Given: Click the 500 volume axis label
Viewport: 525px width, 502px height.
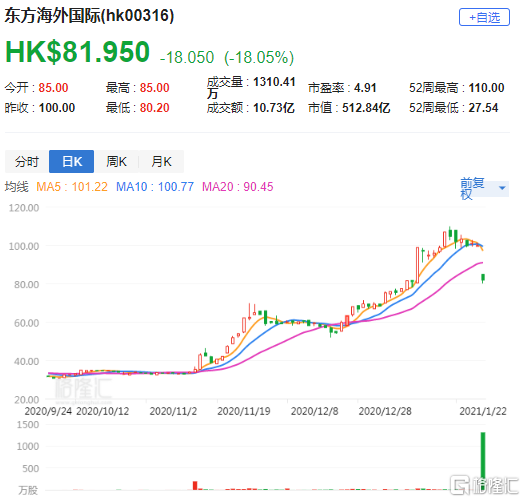Looking at the screenshot, I should point(30,469).
